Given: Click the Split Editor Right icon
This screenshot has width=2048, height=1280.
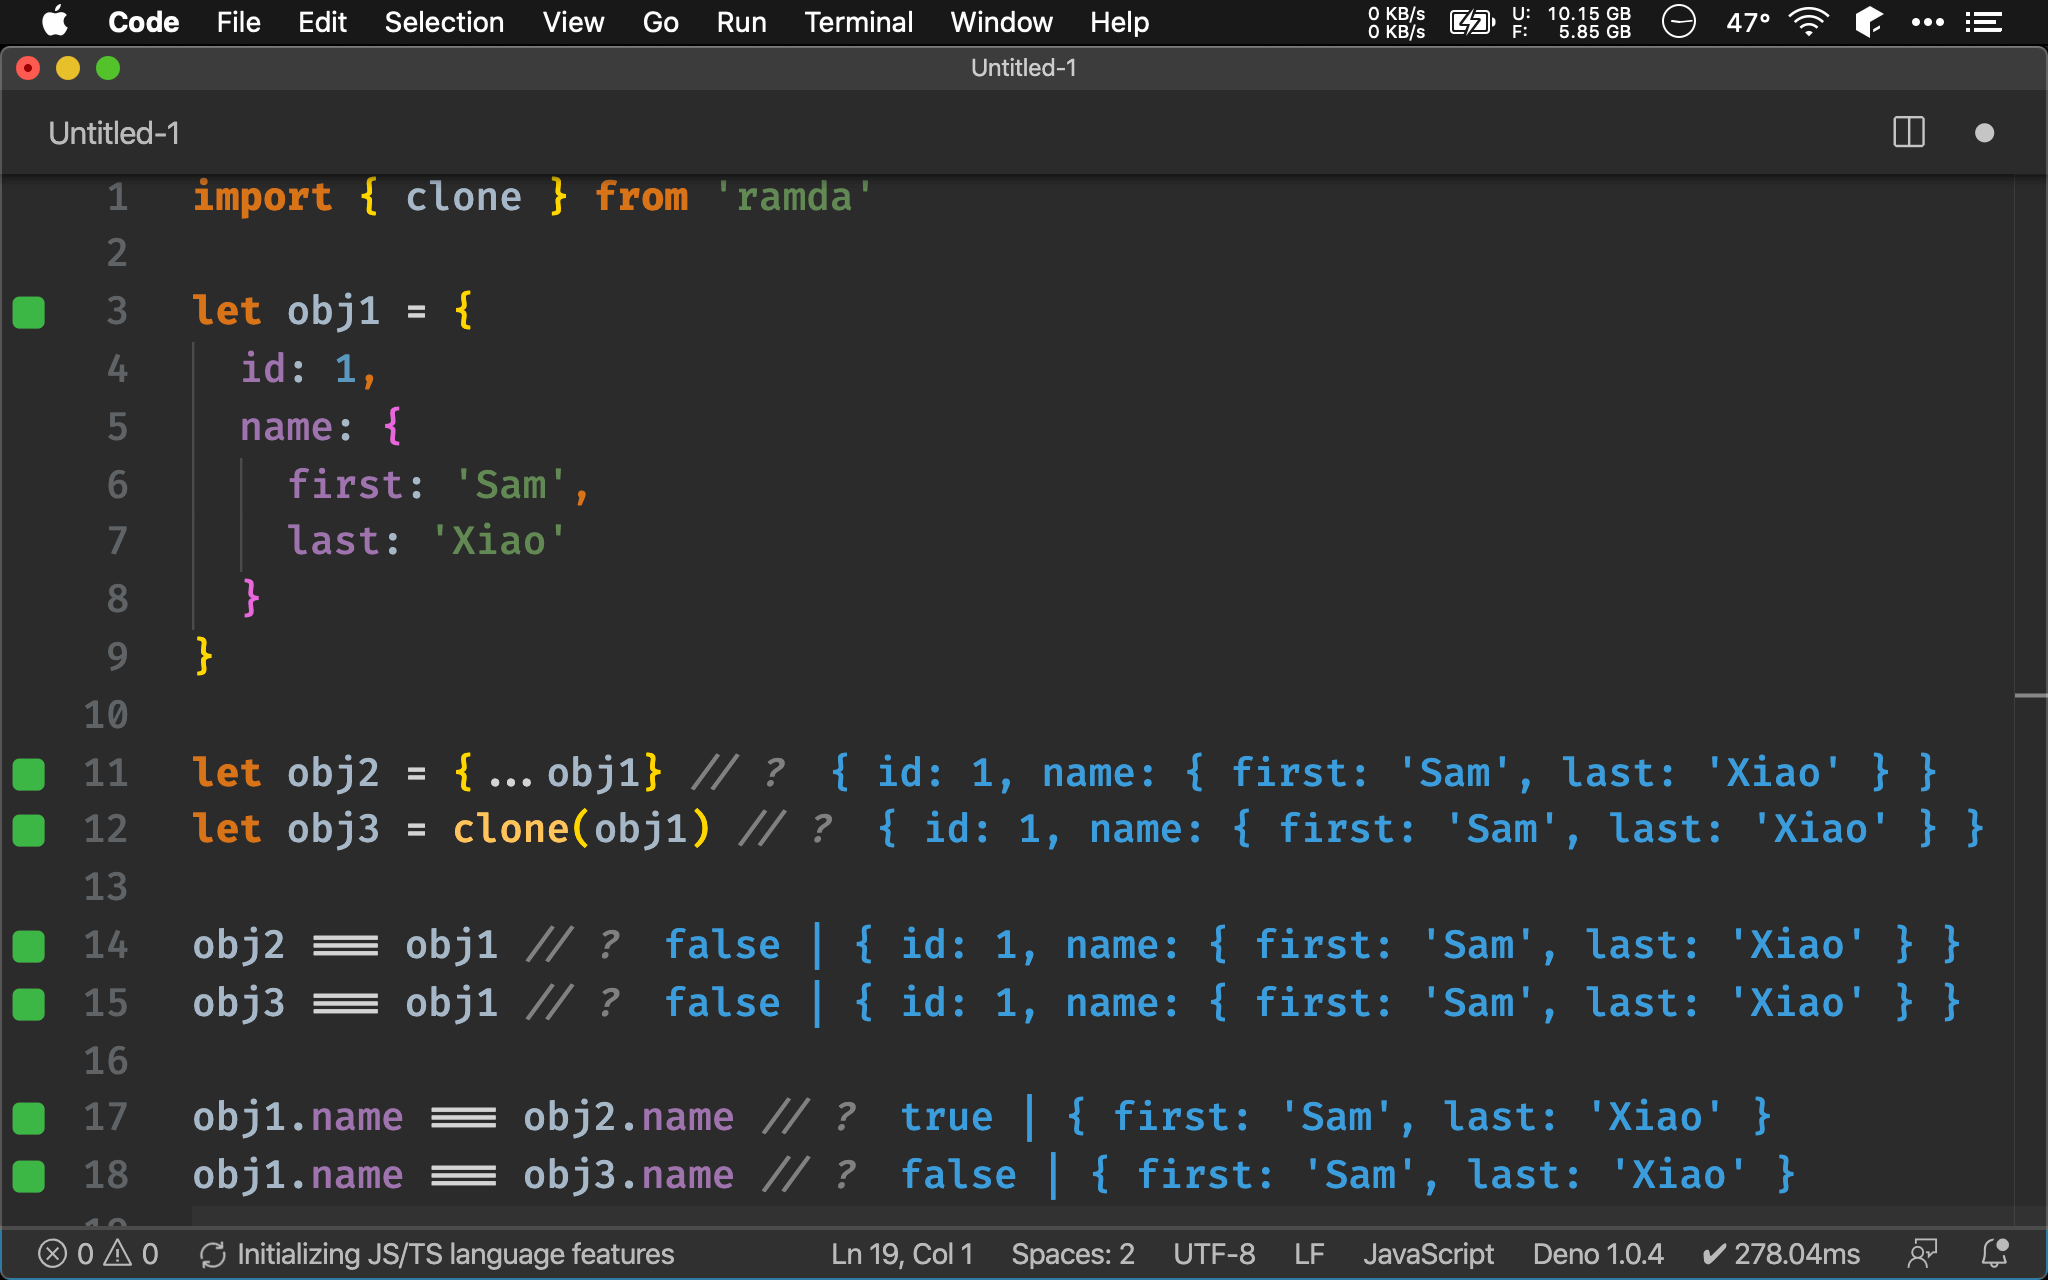Looking at the screenshot, I should point(1909,133).
